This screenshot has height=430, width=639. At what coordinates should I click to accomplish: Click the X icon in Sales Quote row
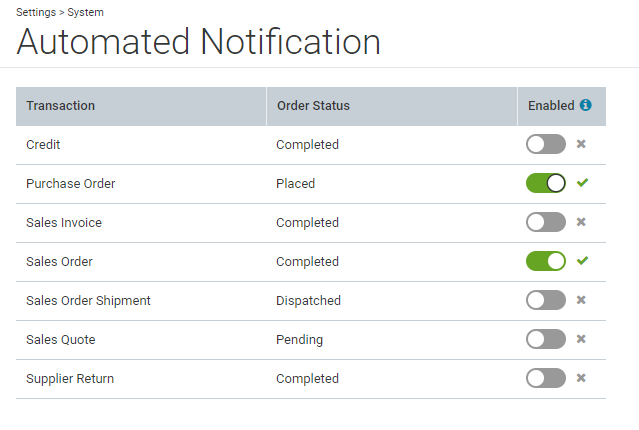point(581,339)
